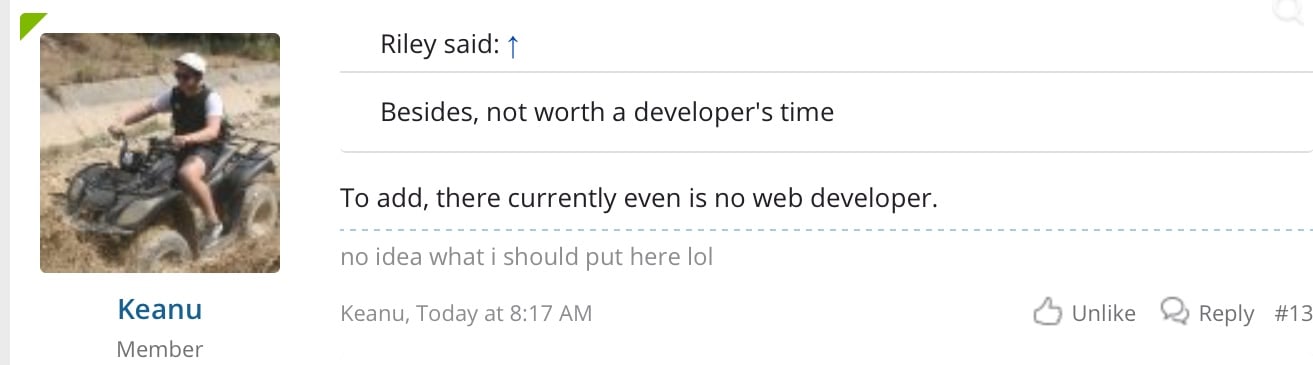
Task: Click the "no idea what i should put here" signature
Action: point(527,257)
